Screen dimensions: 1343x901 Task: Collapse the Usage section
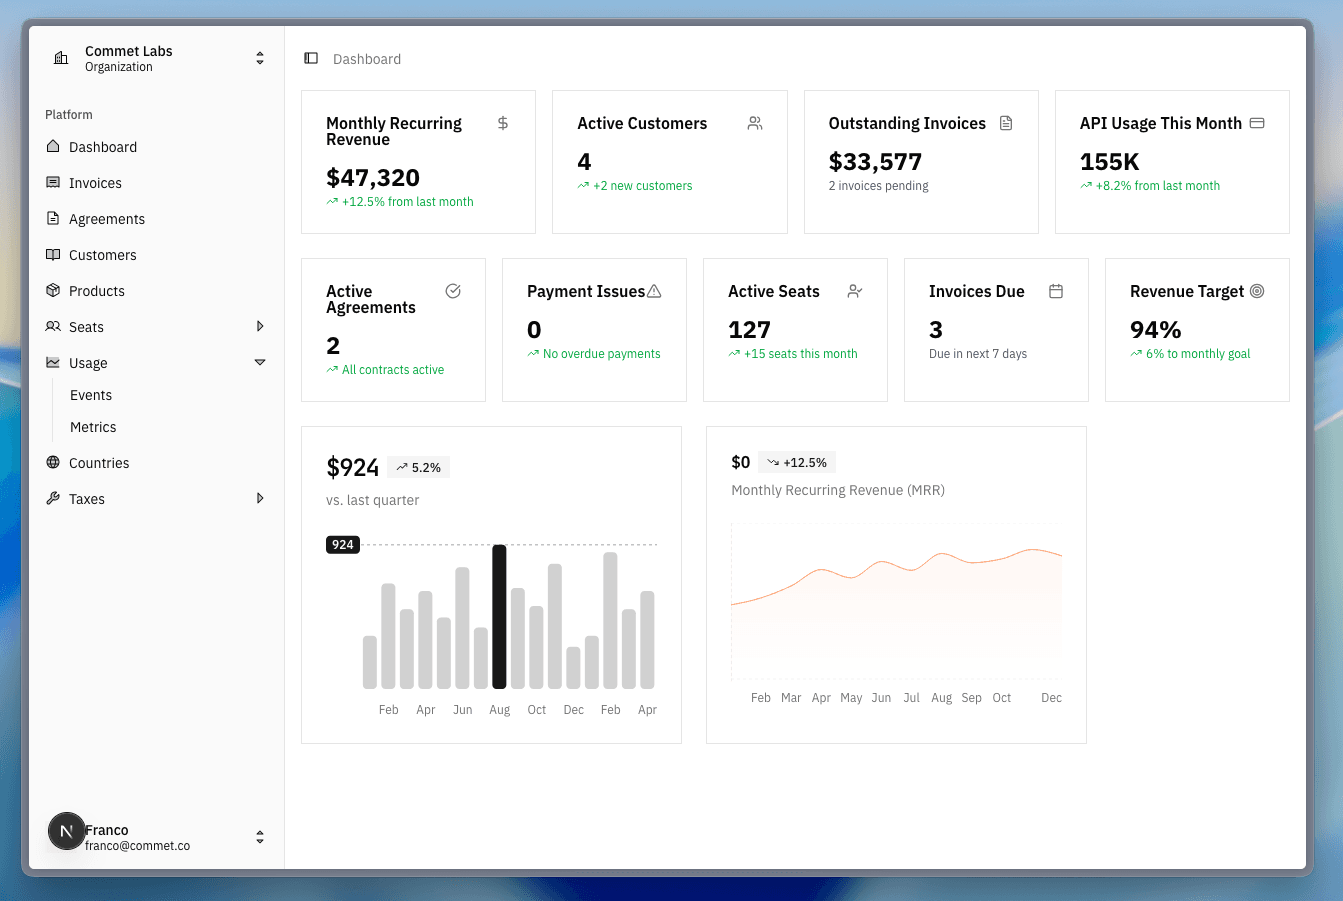pyautogui.click(x=260, y=363)
